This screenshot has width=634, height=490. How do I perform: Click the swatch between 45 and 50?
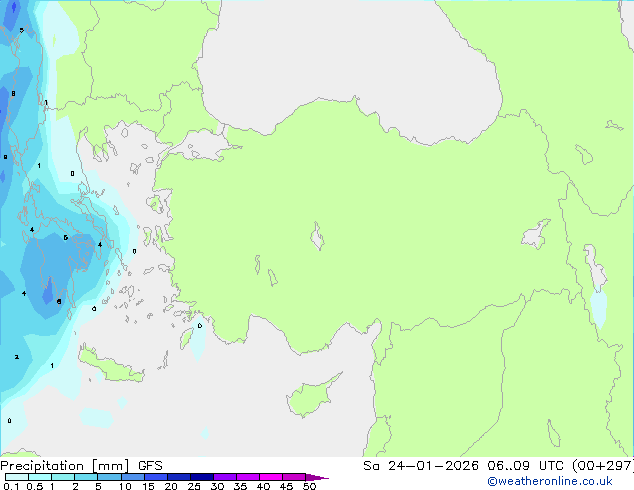point(294,477)
